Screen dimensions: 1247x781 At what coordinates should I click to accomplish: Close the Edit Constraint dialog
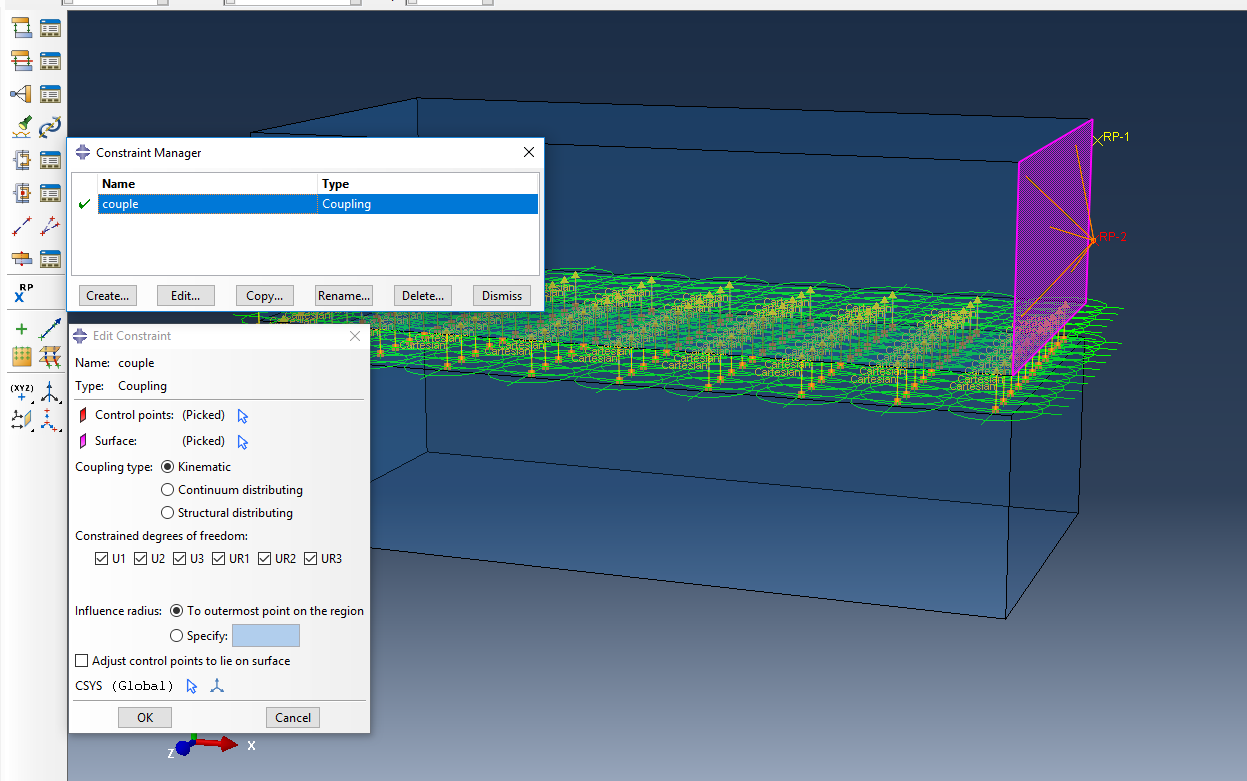coord(355,336)
